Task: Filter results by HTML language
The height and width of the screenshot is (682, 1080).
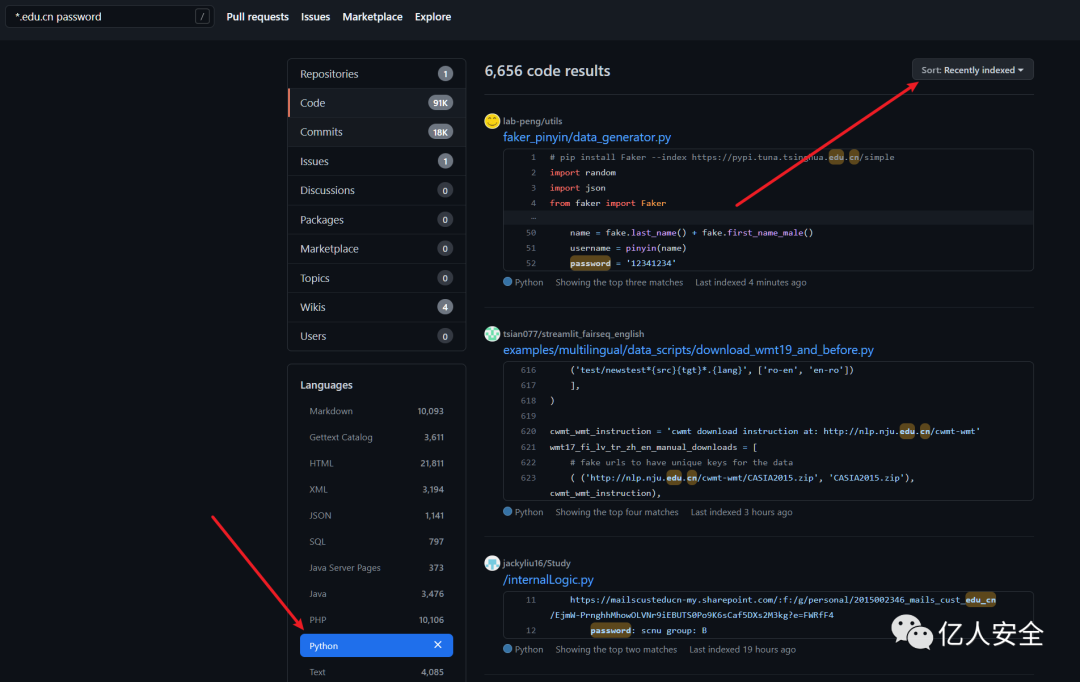Action: pyautogui.click(x=376, y=464)
